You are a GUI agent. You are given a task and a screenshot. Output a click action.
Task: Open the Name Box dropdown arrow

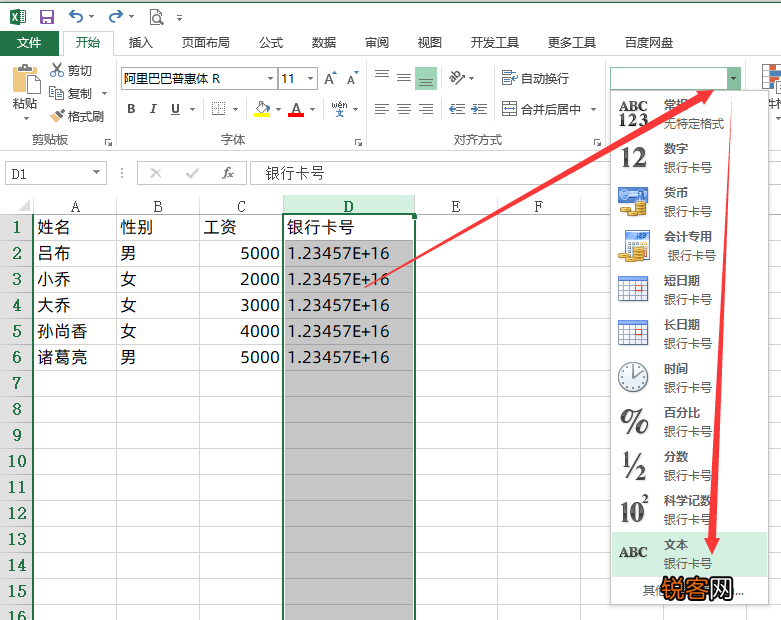tap(96, 173)
